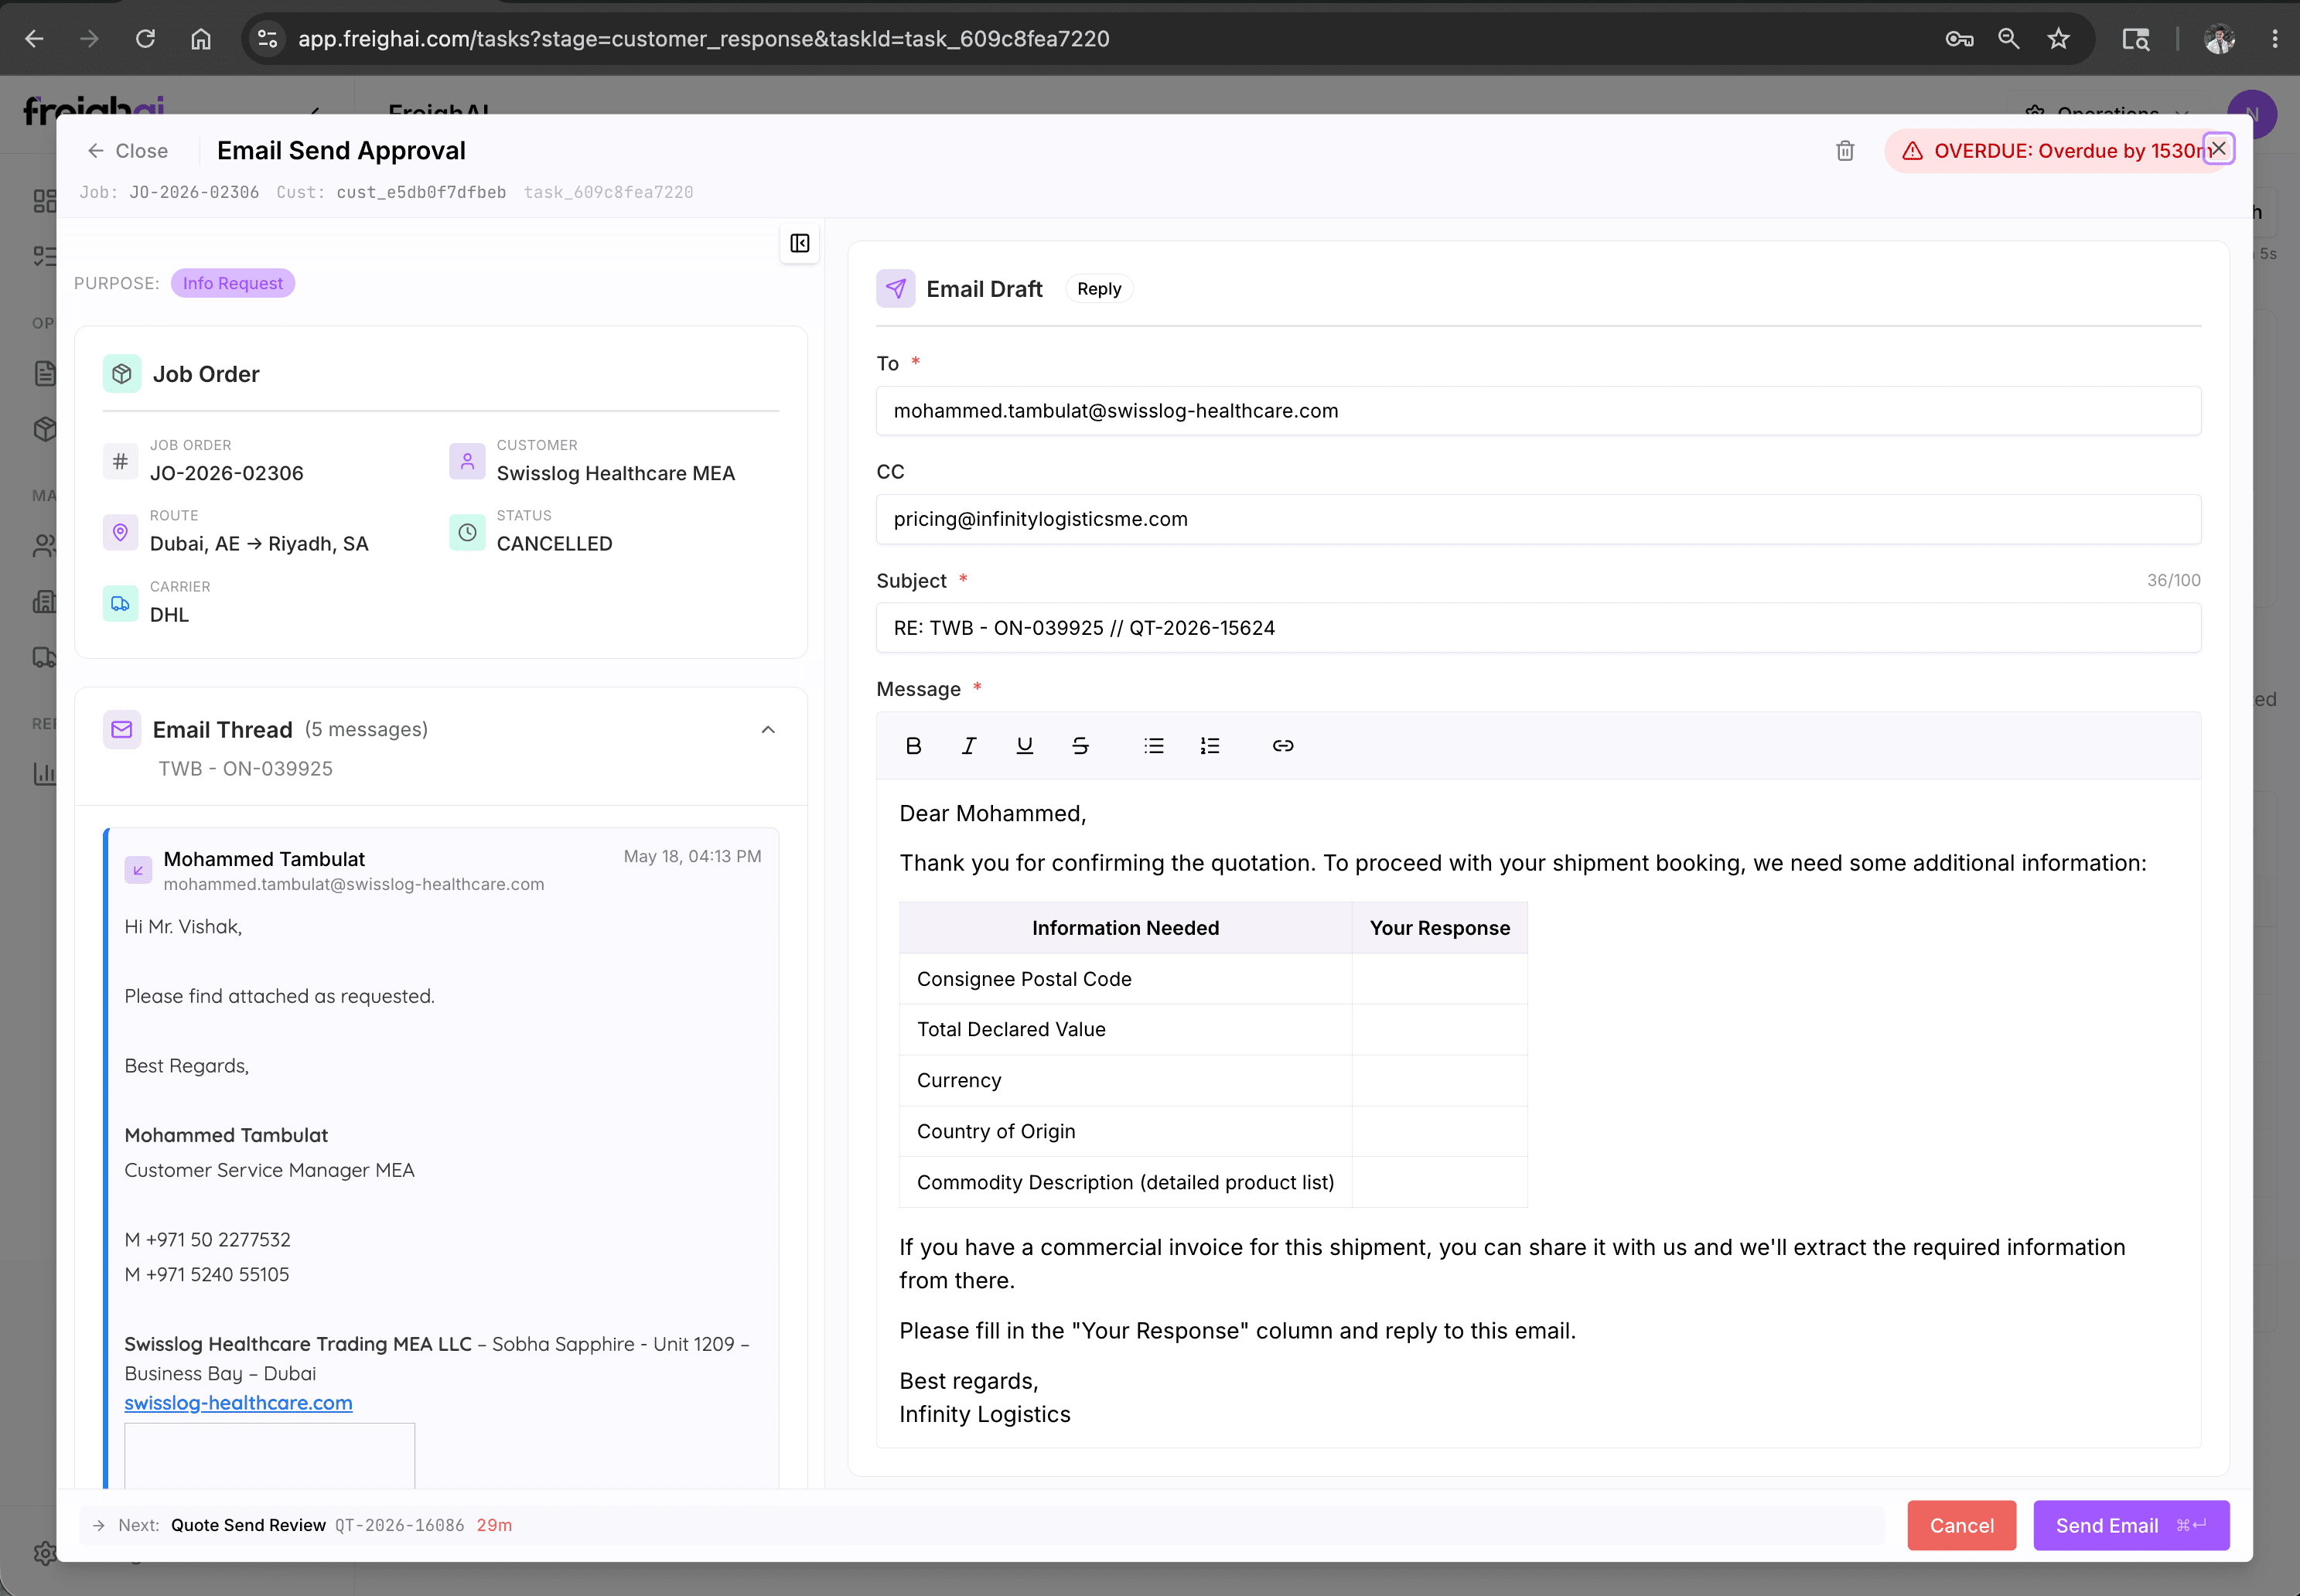Screen dimensions: 2300x1596
Task: Edit the To recipient field
Action: coord(1538,411)
